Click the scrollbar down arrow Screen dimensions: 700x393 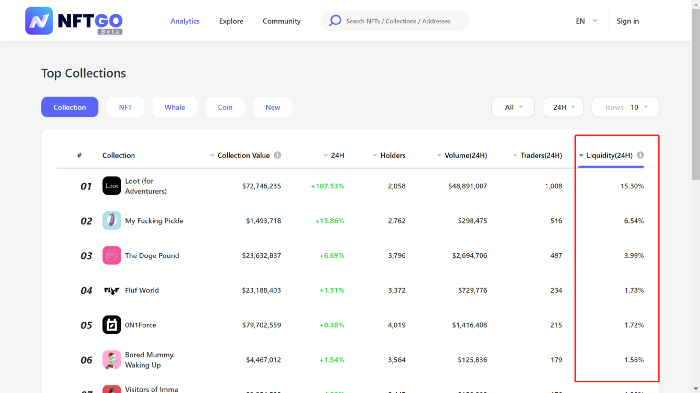[x=696, y=389]
